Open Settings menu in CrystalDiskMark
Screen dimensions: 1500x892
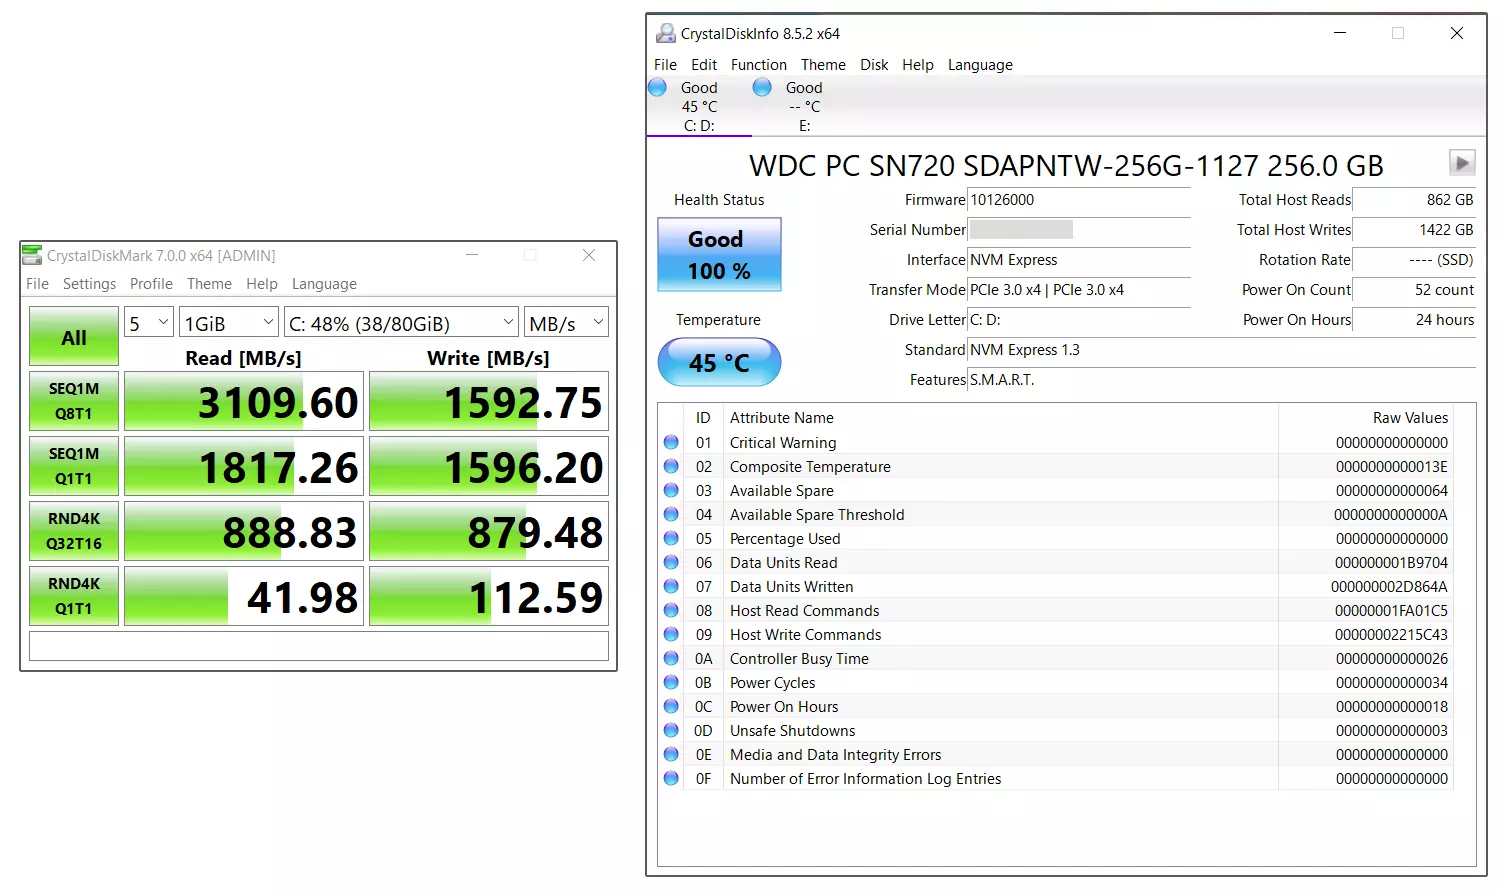click(x=89, y=284)
